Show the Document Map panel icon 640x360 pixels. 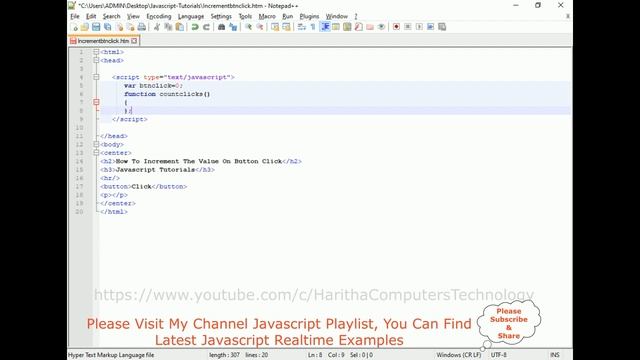[x=347, y=27]
